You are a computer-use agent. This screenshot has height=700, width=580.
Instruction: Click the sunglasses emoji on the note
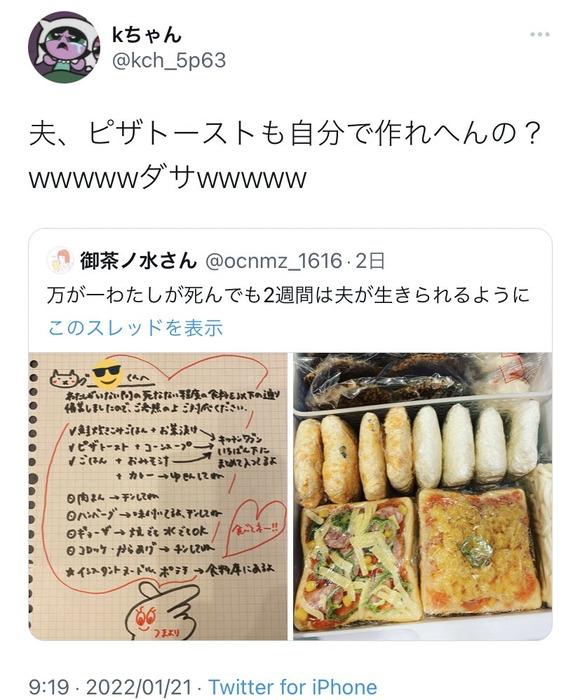(x=106, y=374)
